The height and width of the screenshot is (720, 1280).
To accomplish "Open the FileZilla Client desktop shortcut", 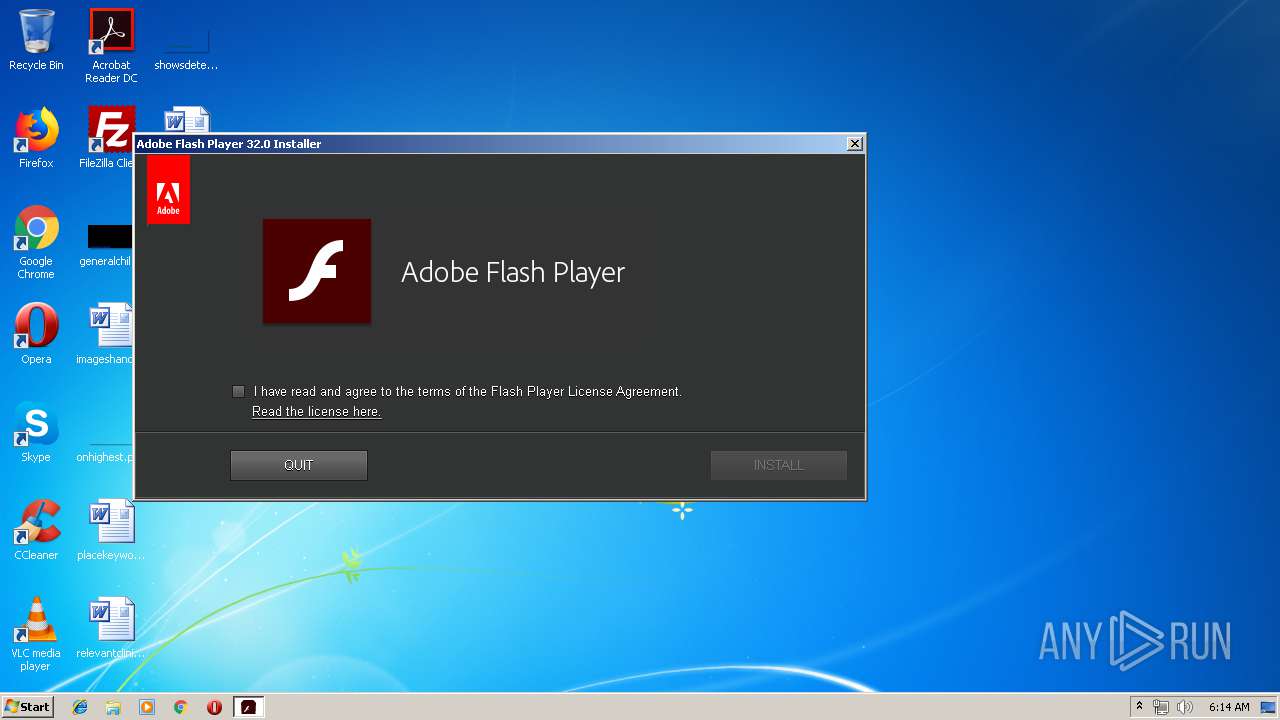I will pos(108,138).
